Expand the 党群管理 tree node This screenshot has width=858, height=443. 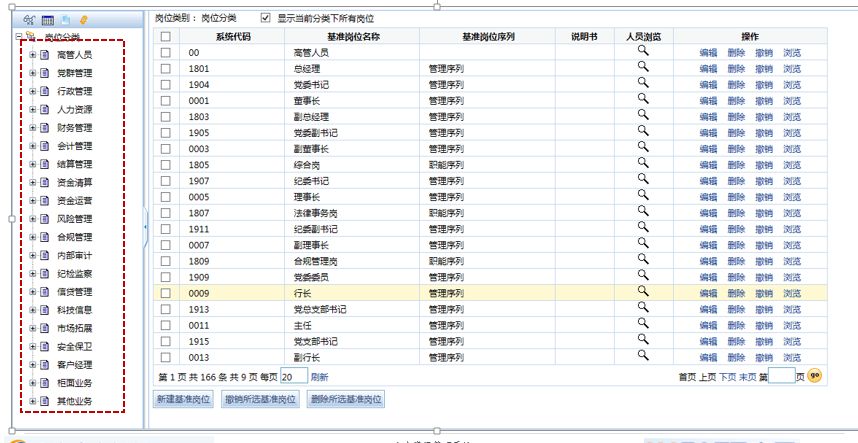(33, 73)
